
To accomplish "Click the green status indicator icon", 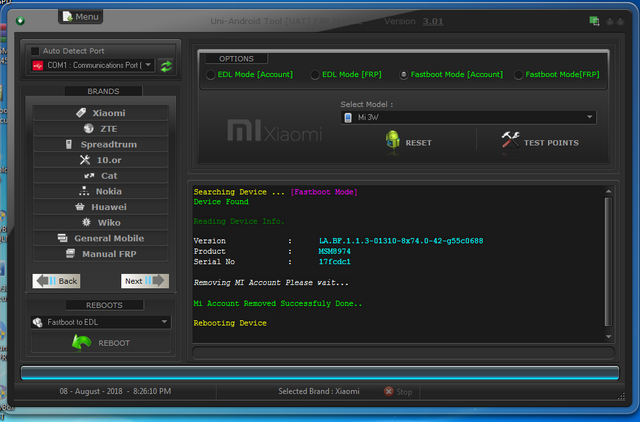I will 20,21.
